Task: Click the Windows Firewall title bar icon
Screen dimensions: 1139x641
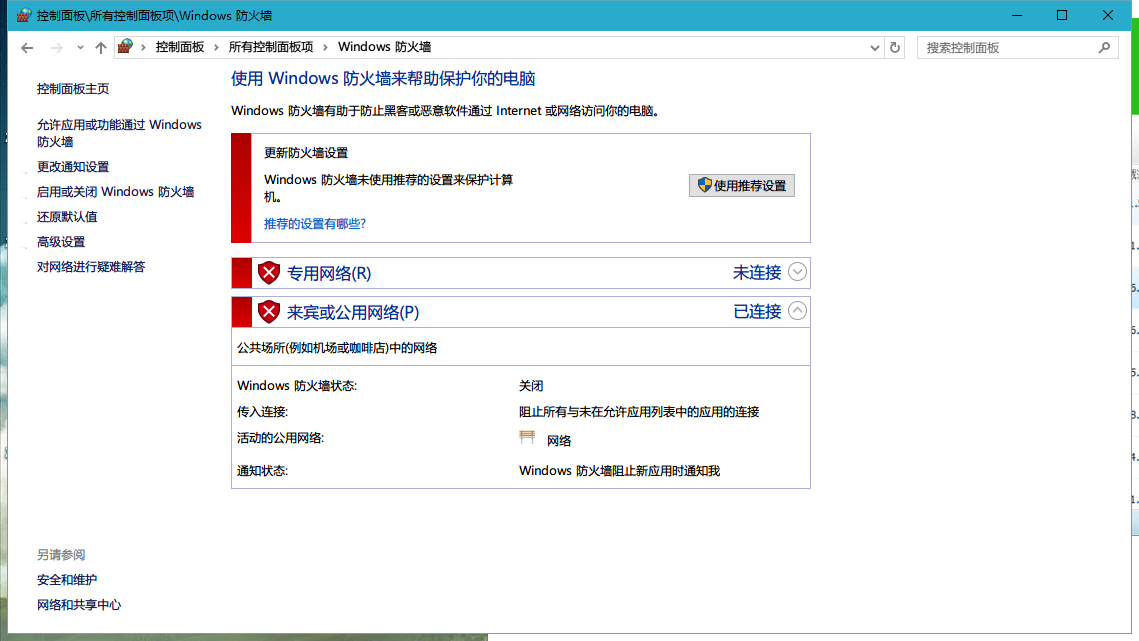Action: click(24, 15)
